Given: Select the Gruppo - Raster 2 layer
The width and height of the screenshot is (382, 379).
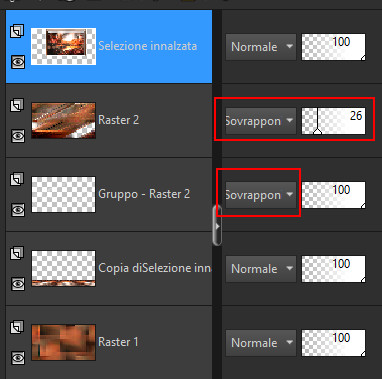Looking at the screenshot, I should pyautogui.click(x=109, y=195).
